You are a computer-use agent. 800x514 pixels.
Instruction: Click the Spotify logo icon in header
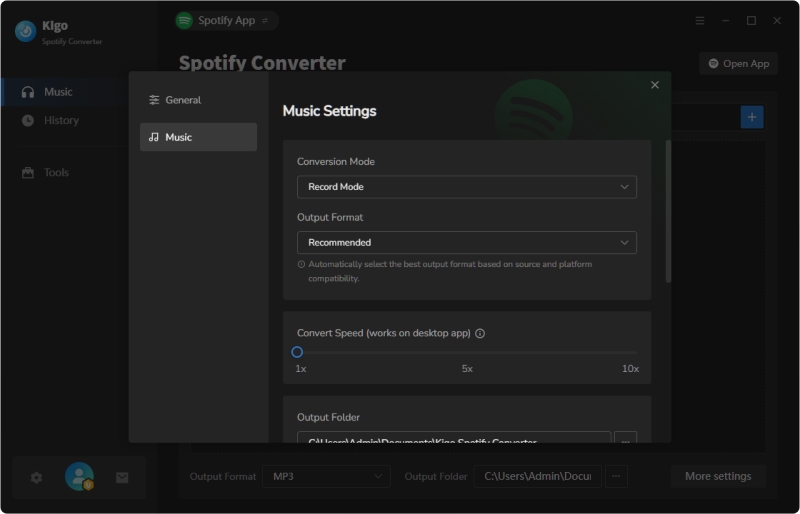click(184, 20)
